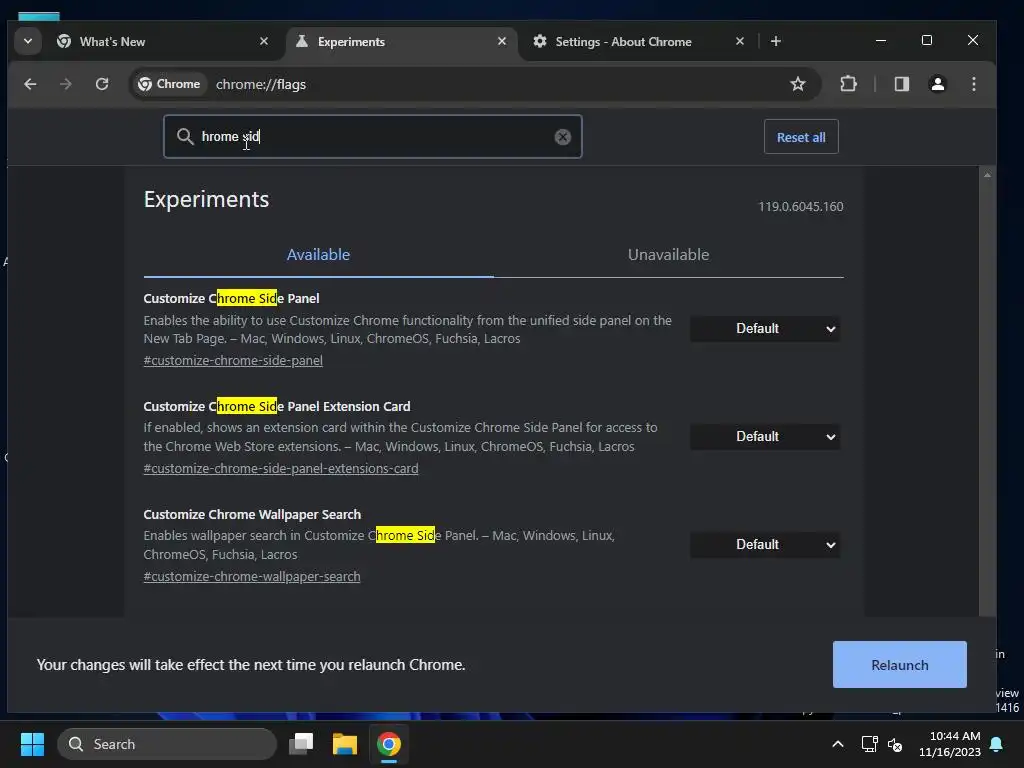Open Customize Chrome Side Panel dropdown
1024x768 pixels.
(x=765, y=328)
